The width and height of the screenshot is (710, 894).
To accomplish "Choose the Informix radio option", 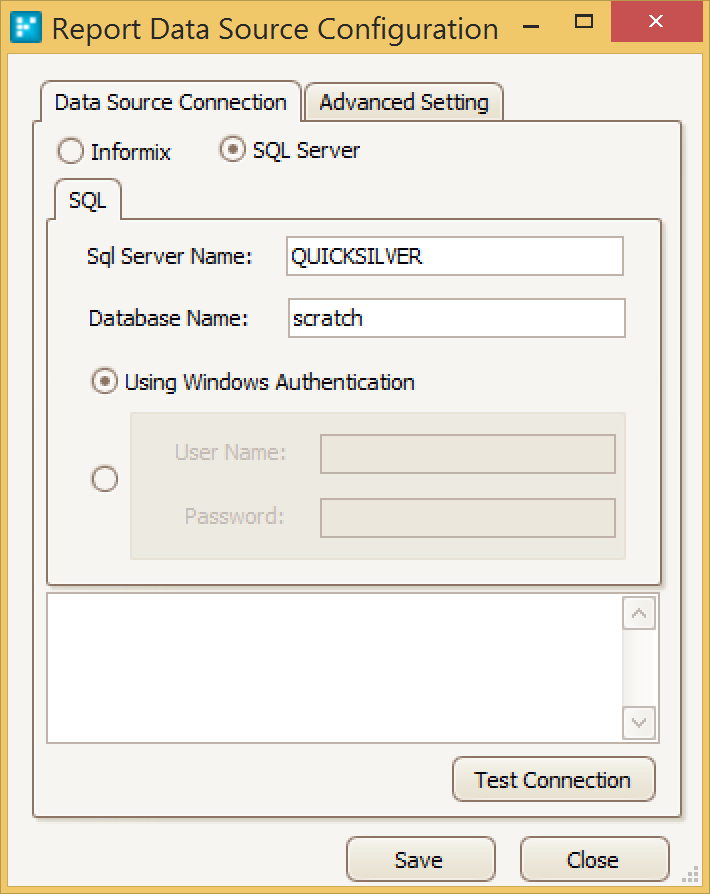I will pyautogui.click(x=71, y=152).
